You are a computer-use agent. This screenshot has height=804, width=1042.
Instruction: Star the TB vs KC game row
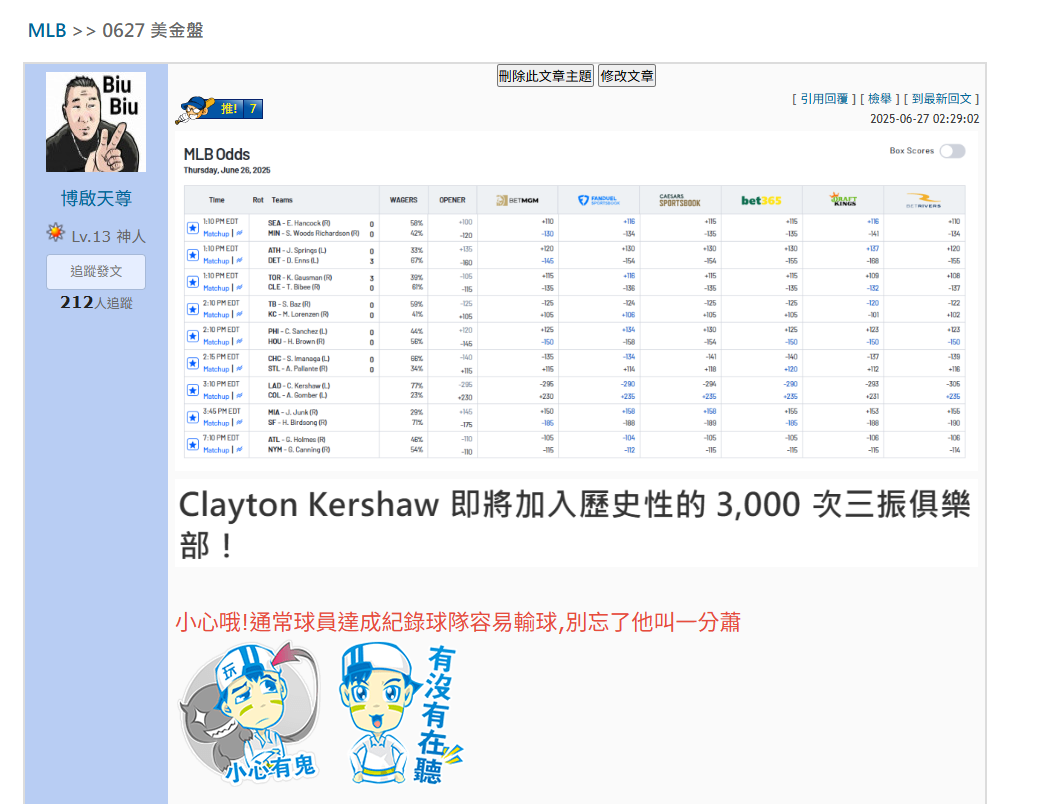click(193, 309)
